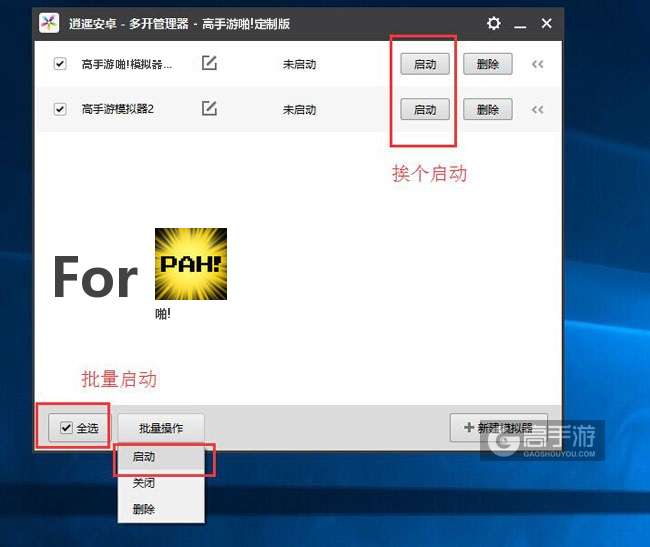Start the 高手游模拟器2 emulator

coord(425,109)
